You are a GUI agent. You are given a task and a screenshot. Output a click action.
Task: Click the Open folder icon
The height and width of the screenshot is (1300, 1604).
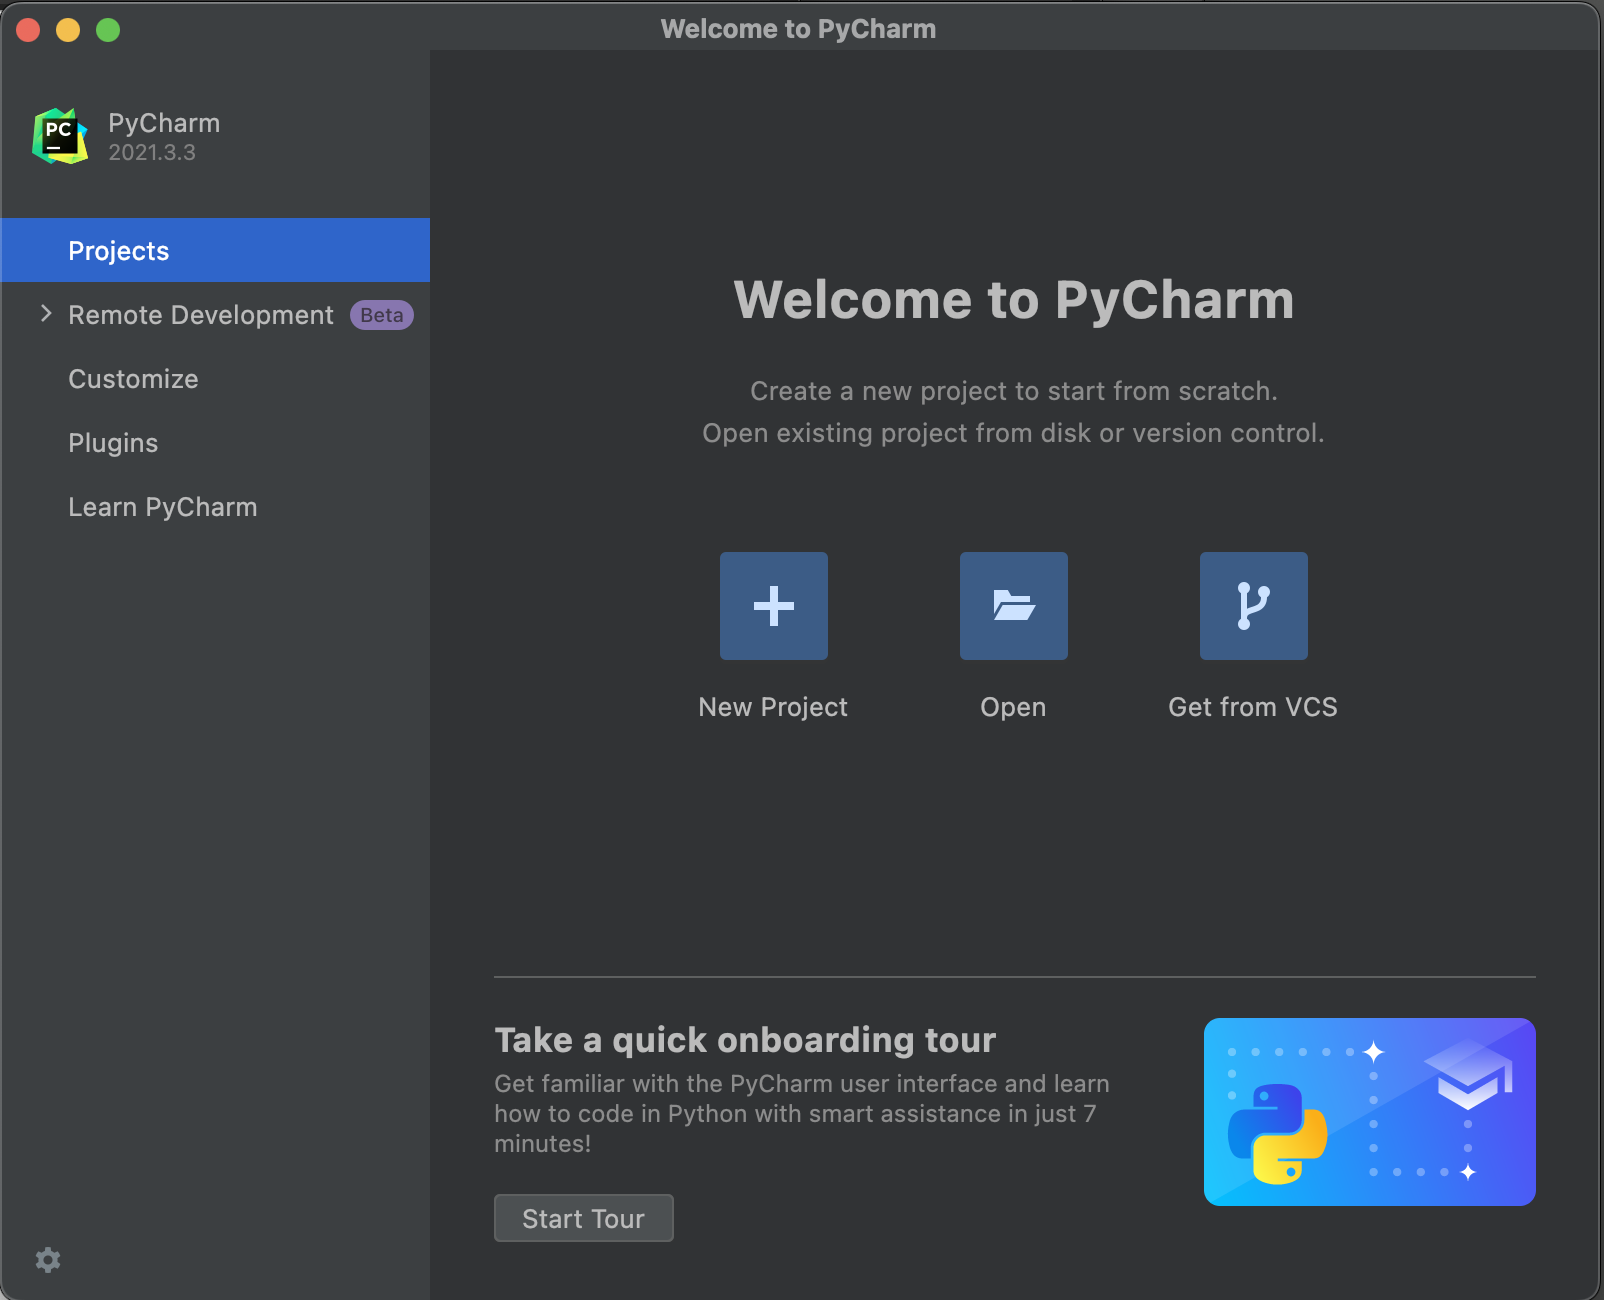point(1014,606)
